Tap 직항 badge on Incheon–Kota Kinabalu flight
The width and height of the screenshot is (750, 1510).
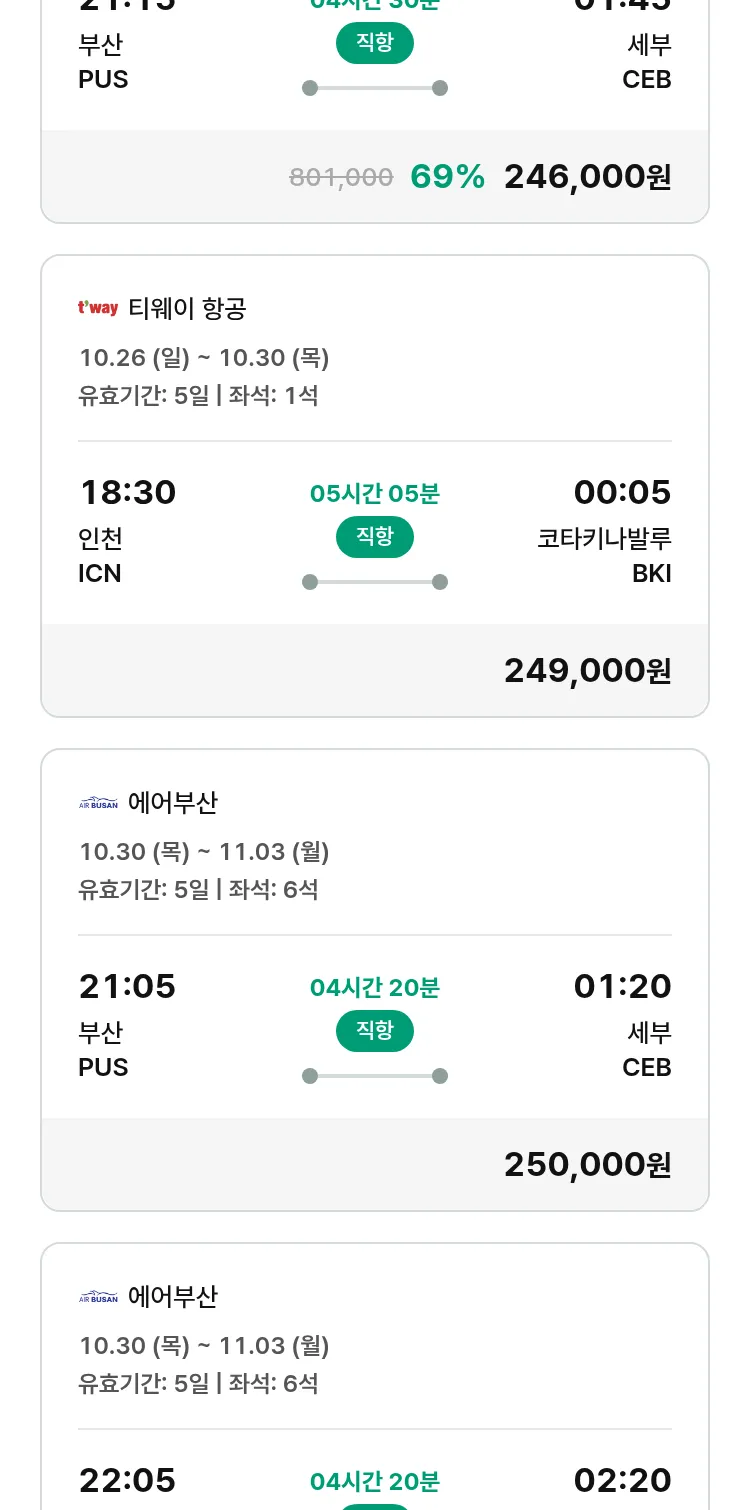(375, 537)
